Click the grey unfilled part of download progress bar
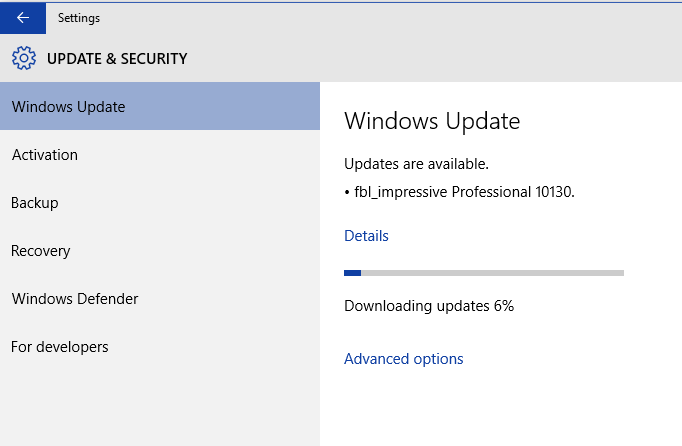This screenshot has height=446, width=682. pos(492,272)
